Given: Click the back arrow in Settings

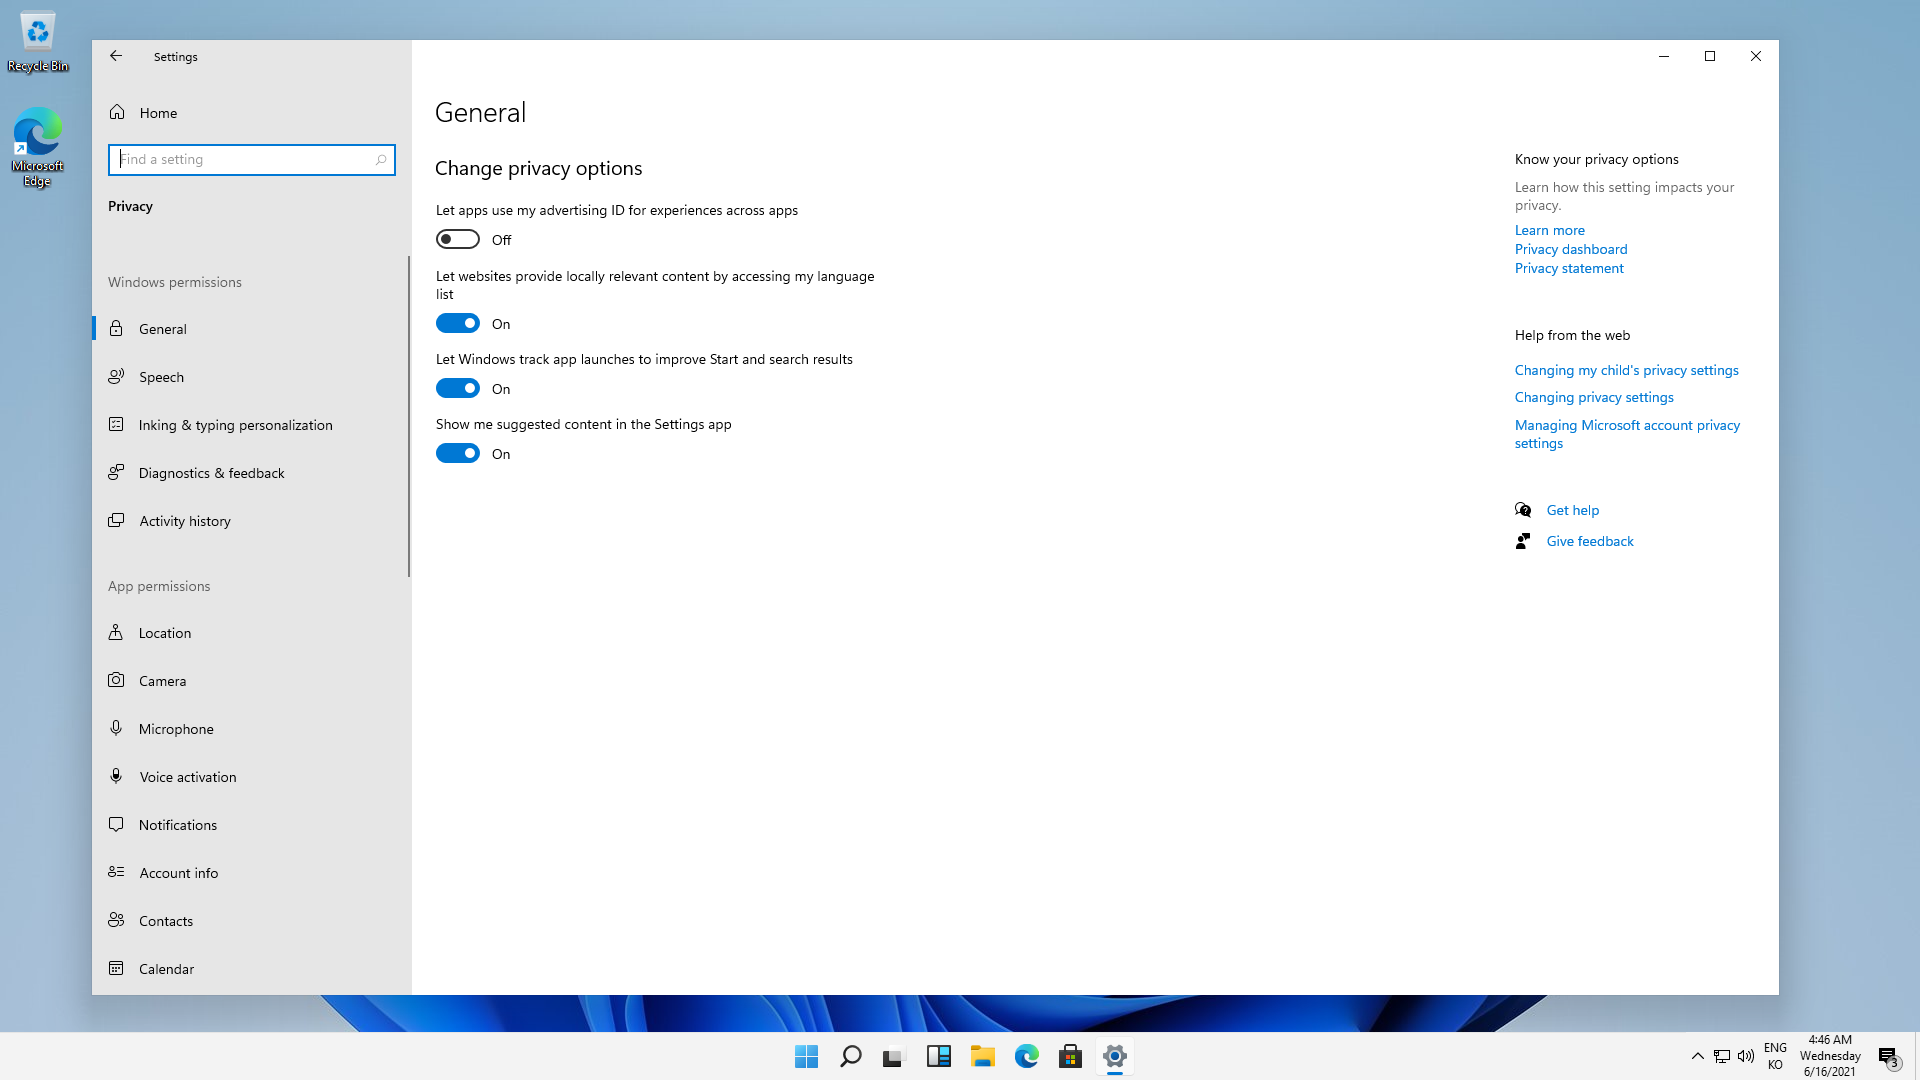Looking at the screenshot, I should click(116, 56).
